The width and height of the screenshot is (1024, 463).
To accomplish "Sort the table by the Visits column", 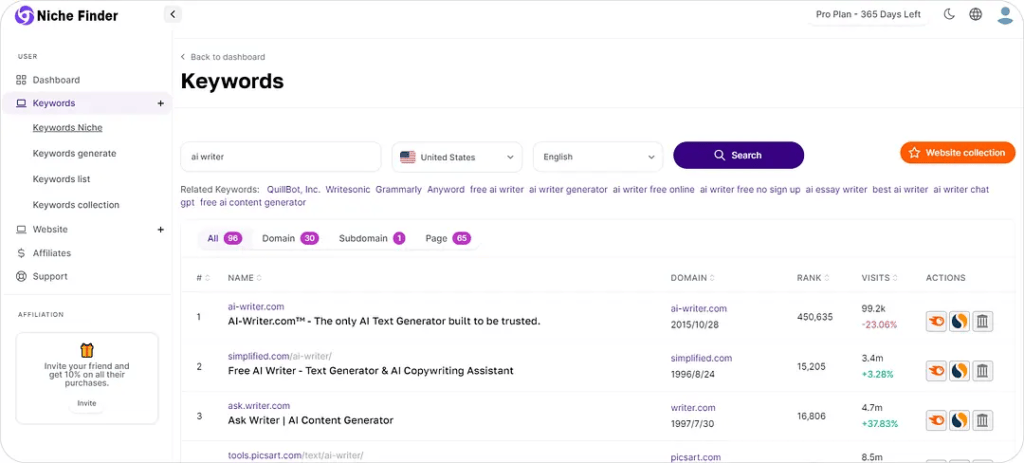I will (x=878, y=278).
